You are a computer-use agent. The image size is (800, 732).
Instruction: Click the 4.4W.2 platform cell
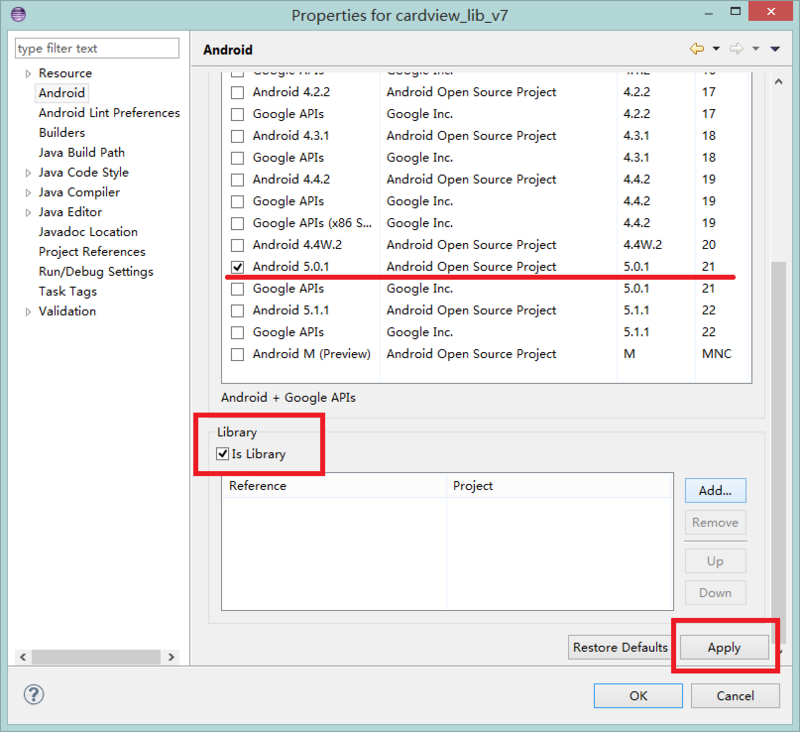tap(643, 245)
